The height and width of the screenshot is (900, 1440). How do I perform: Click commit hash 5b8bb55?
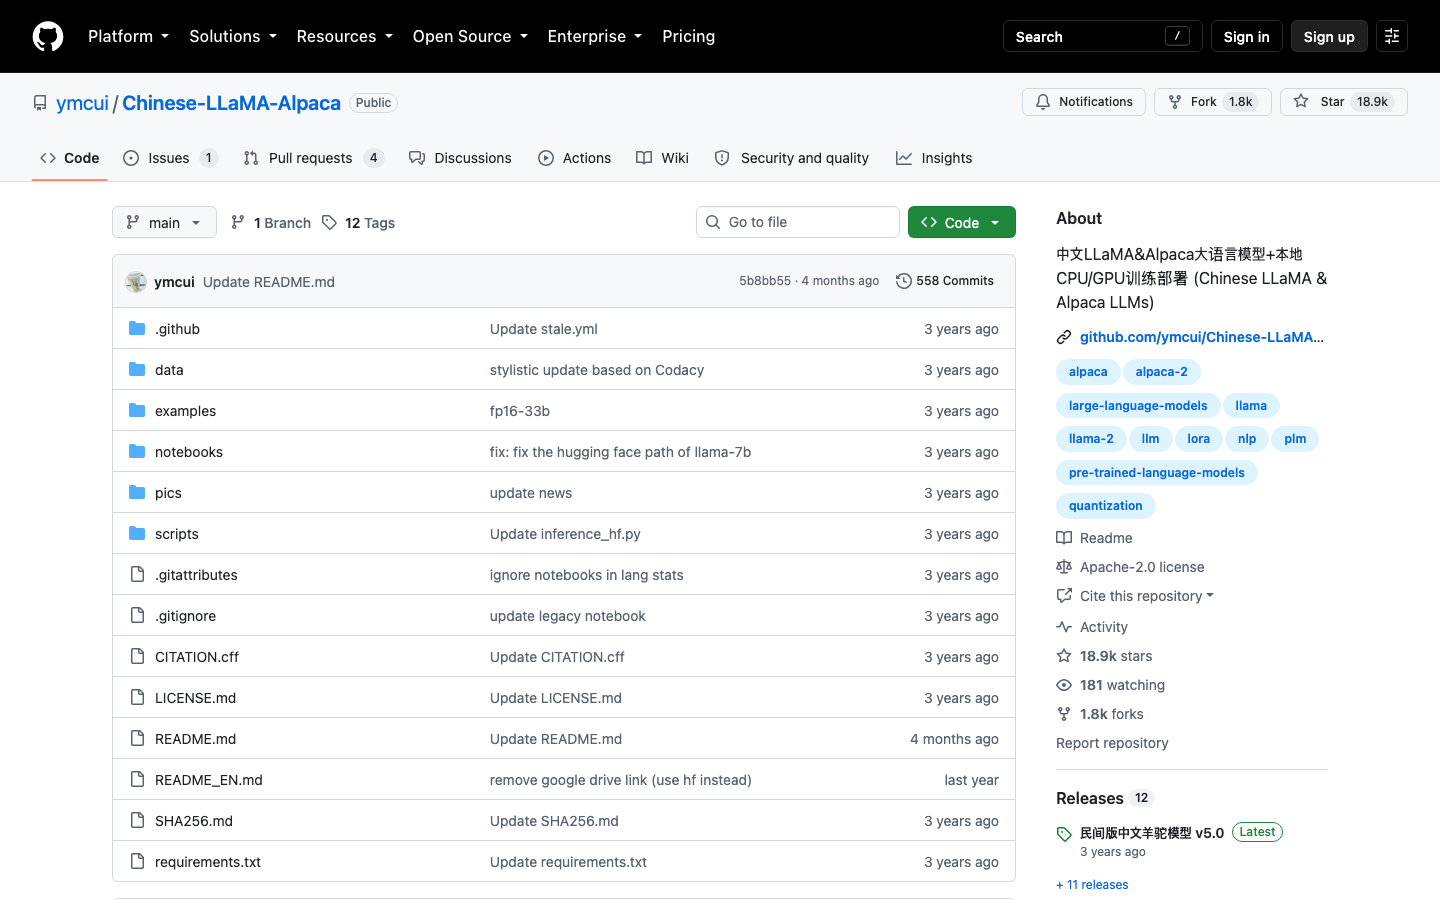tap(765, 281)
